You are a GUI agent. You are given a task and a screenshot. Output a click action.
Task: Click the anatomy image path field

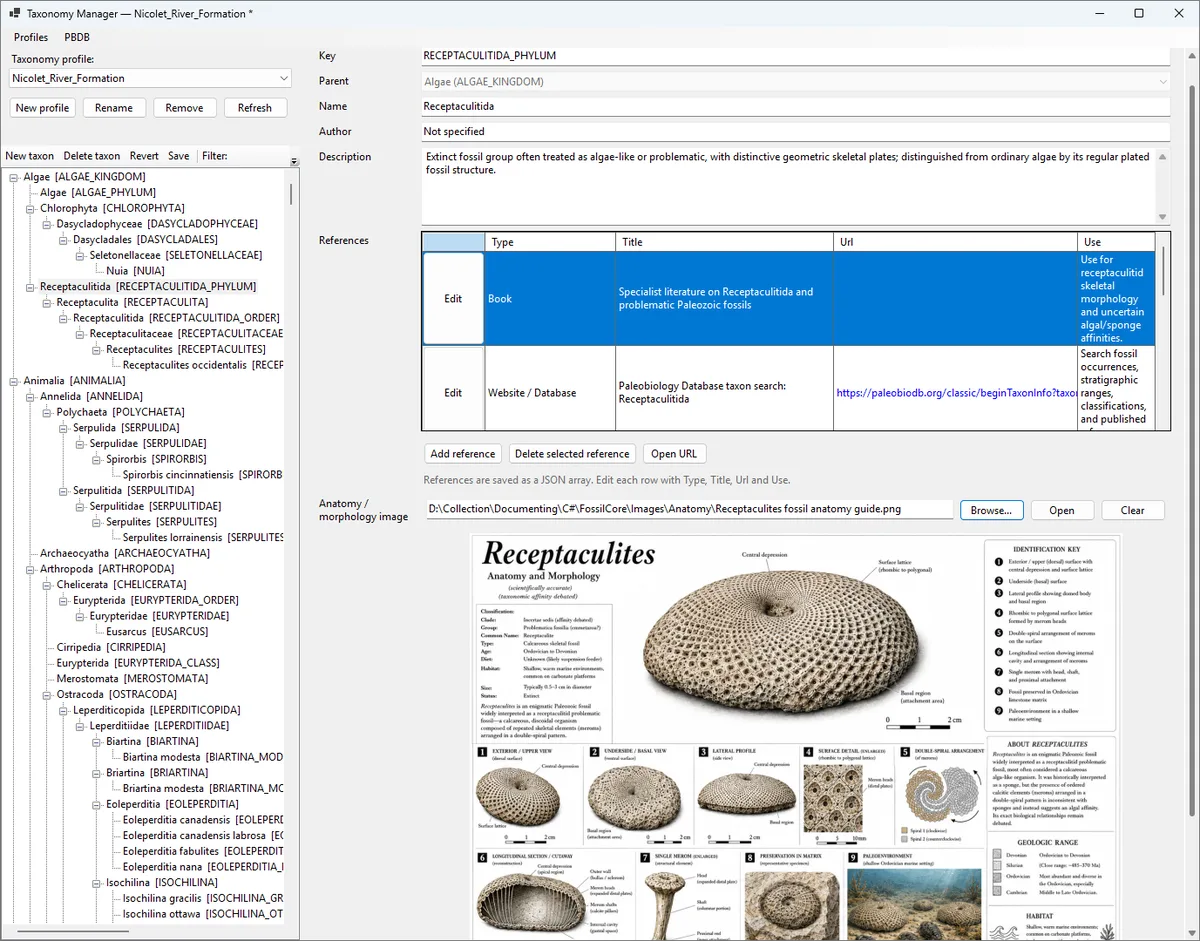(x=688, y=510)
